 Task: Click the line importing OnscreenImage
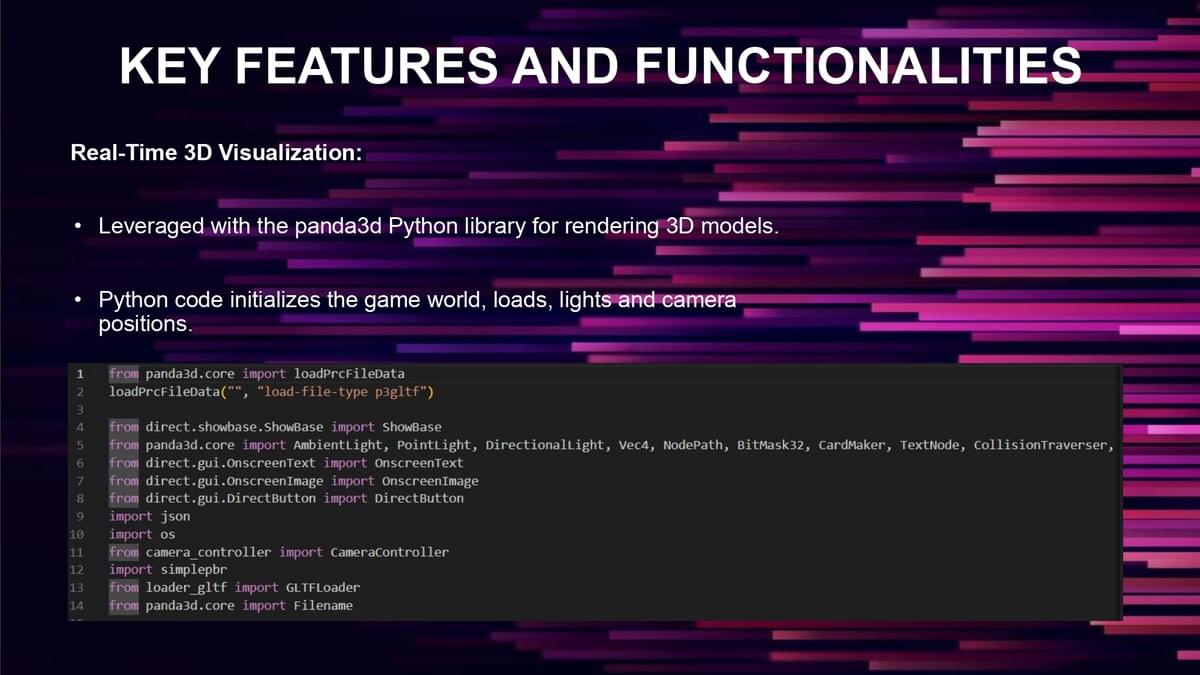tap(294, 480)
